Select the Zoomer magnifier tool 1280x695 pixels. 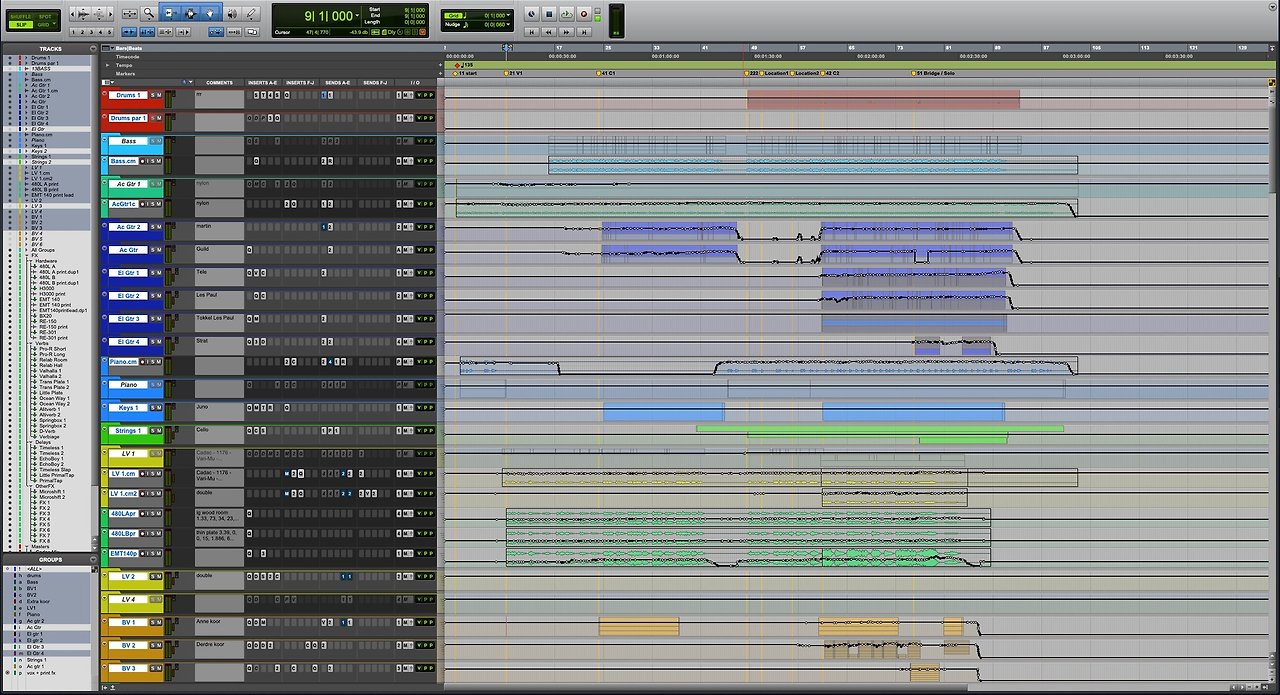[x=148, y=14]
